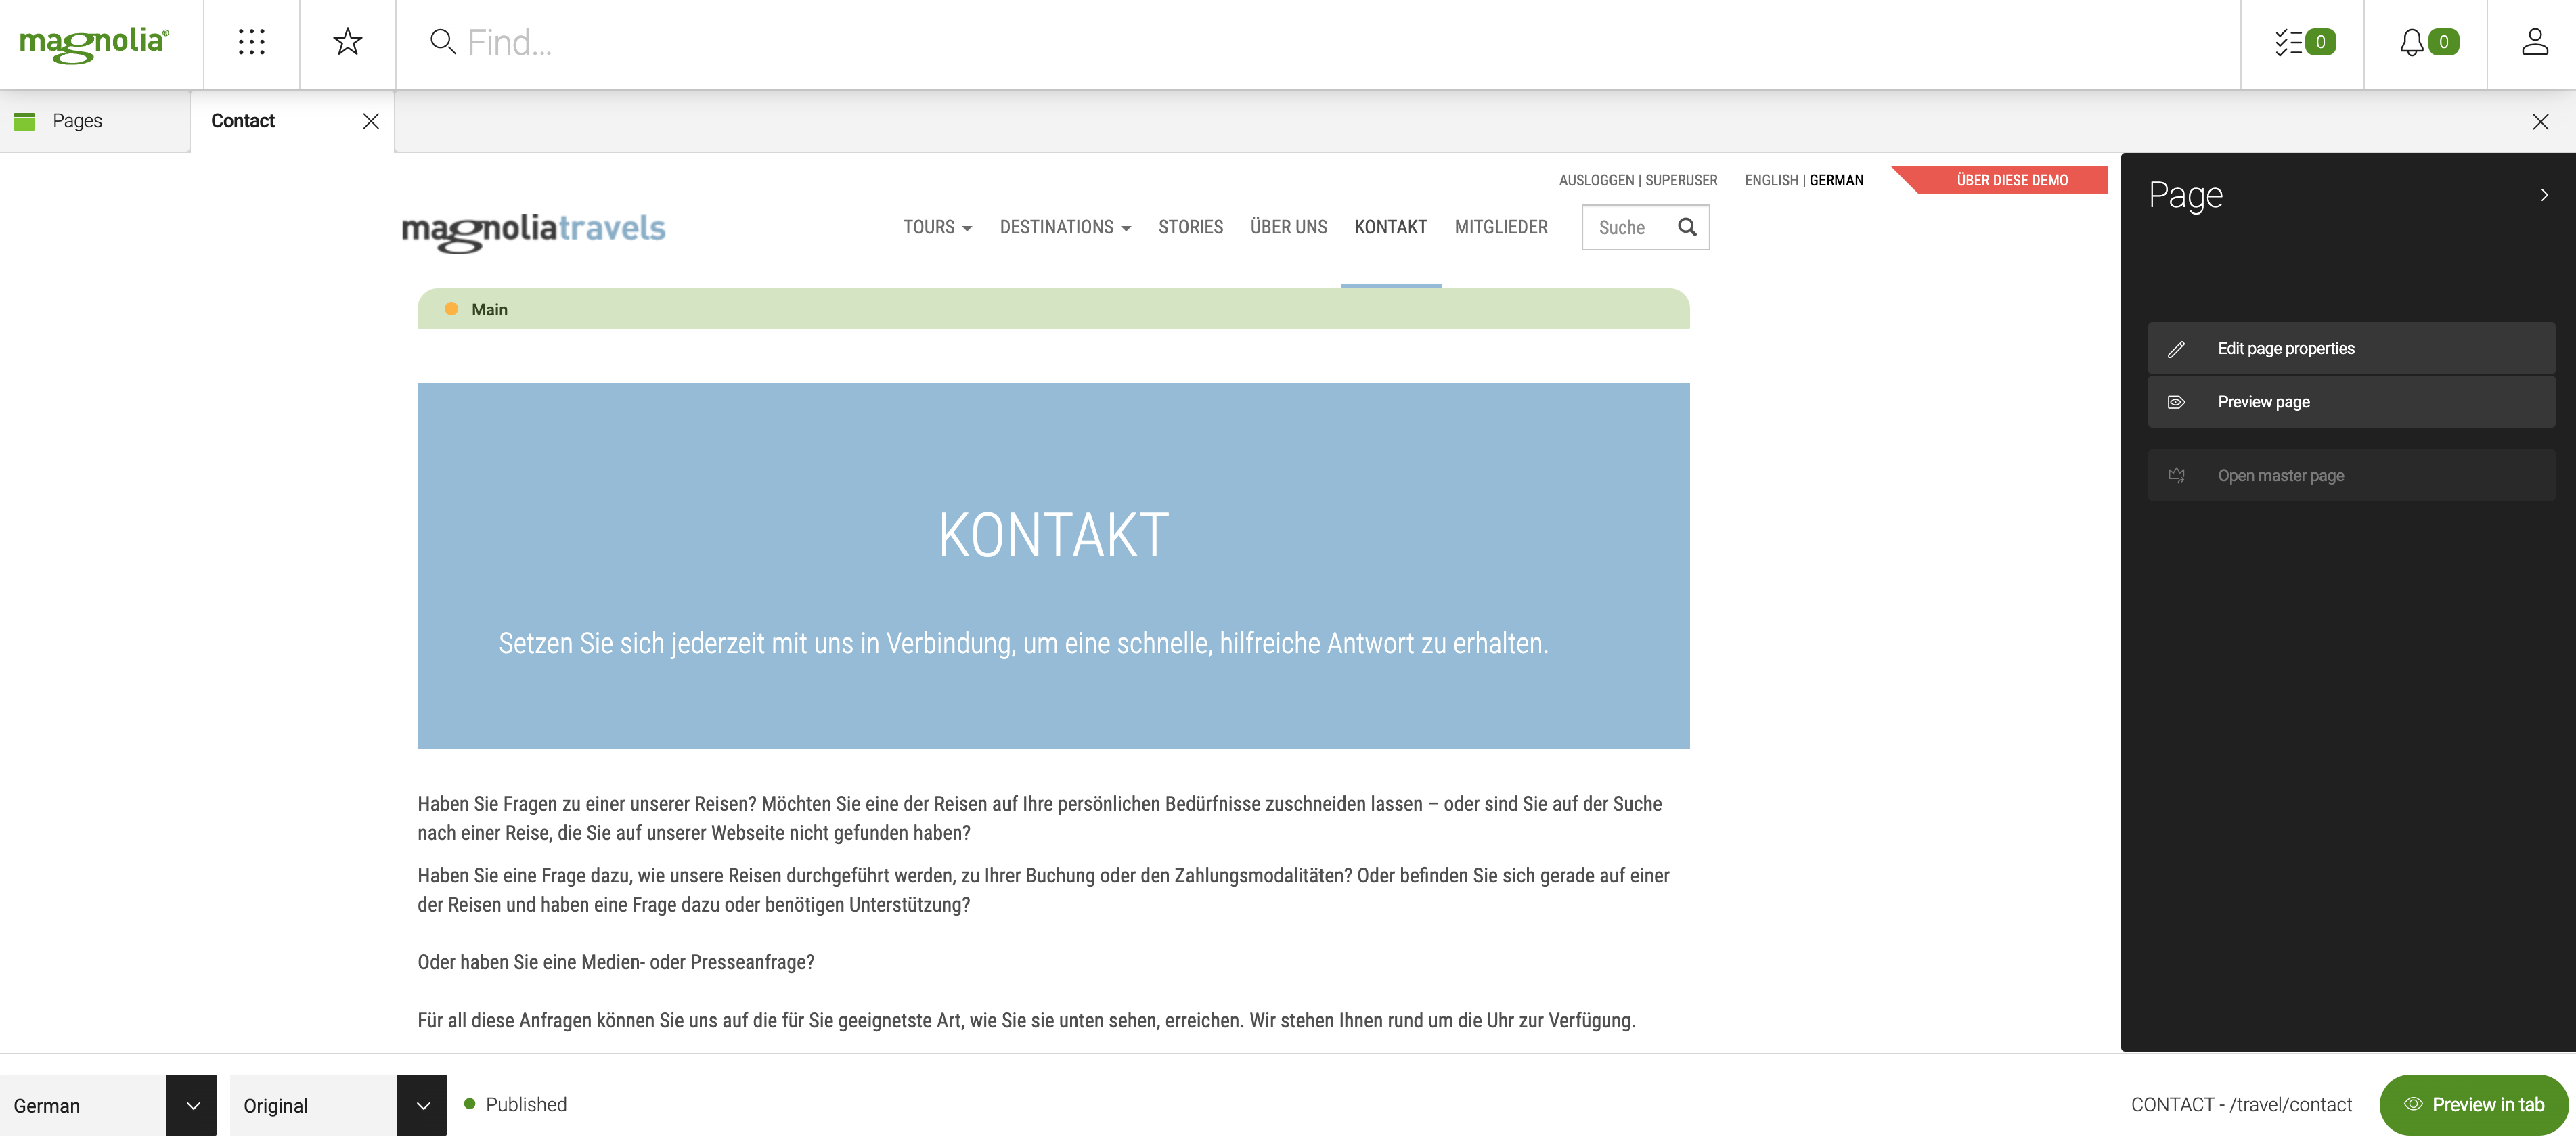Select the KONTAKT navigation menu item
This screenshot has width=2576, height=1141.
click(1390, 227)
